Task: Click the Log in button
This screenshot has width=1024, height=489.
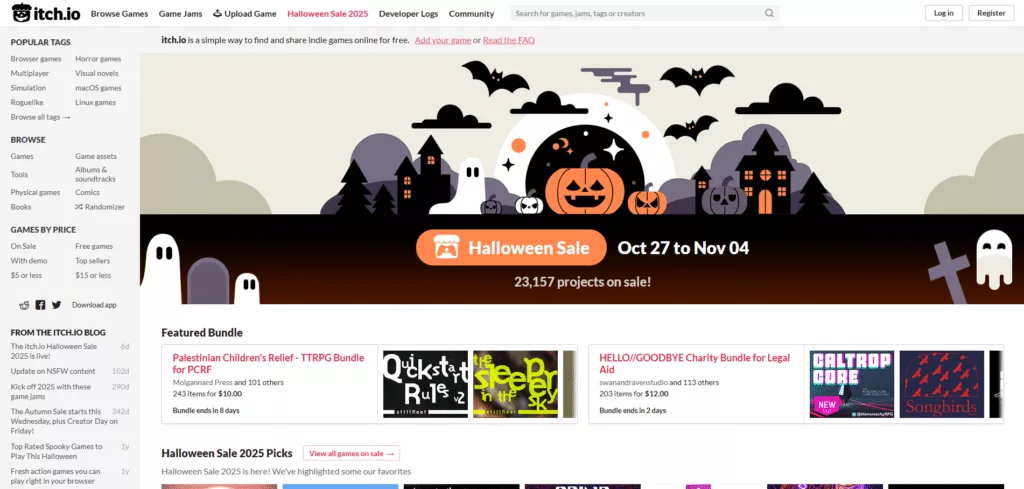Action: [944, 13]
